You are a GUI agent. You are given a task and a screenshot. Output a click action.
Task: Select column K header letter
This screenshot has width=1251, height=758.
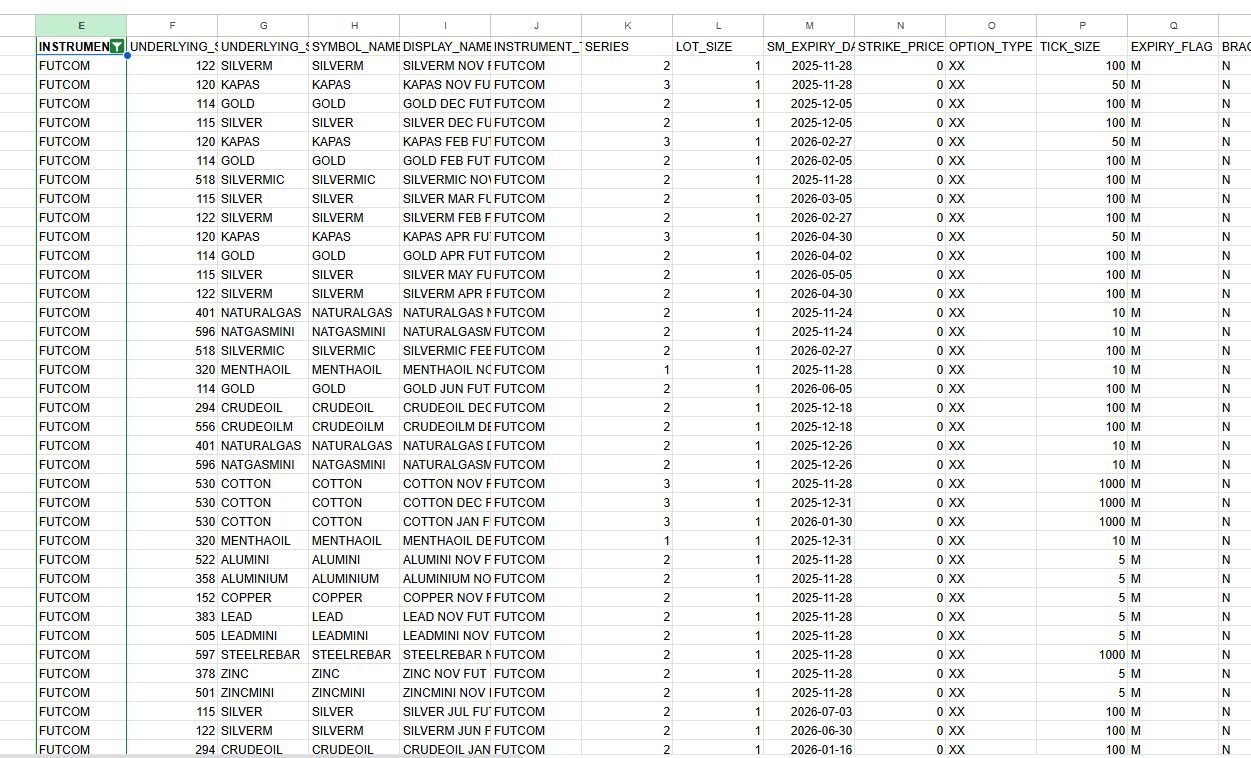click(x=627, y=25)
